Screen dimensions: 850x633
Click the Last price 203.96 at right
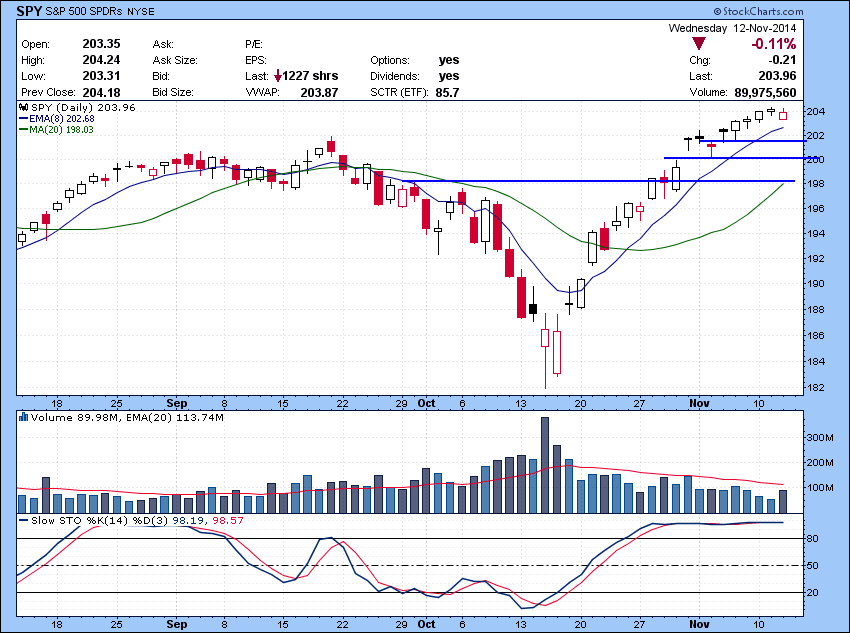(x=777, y=76)
